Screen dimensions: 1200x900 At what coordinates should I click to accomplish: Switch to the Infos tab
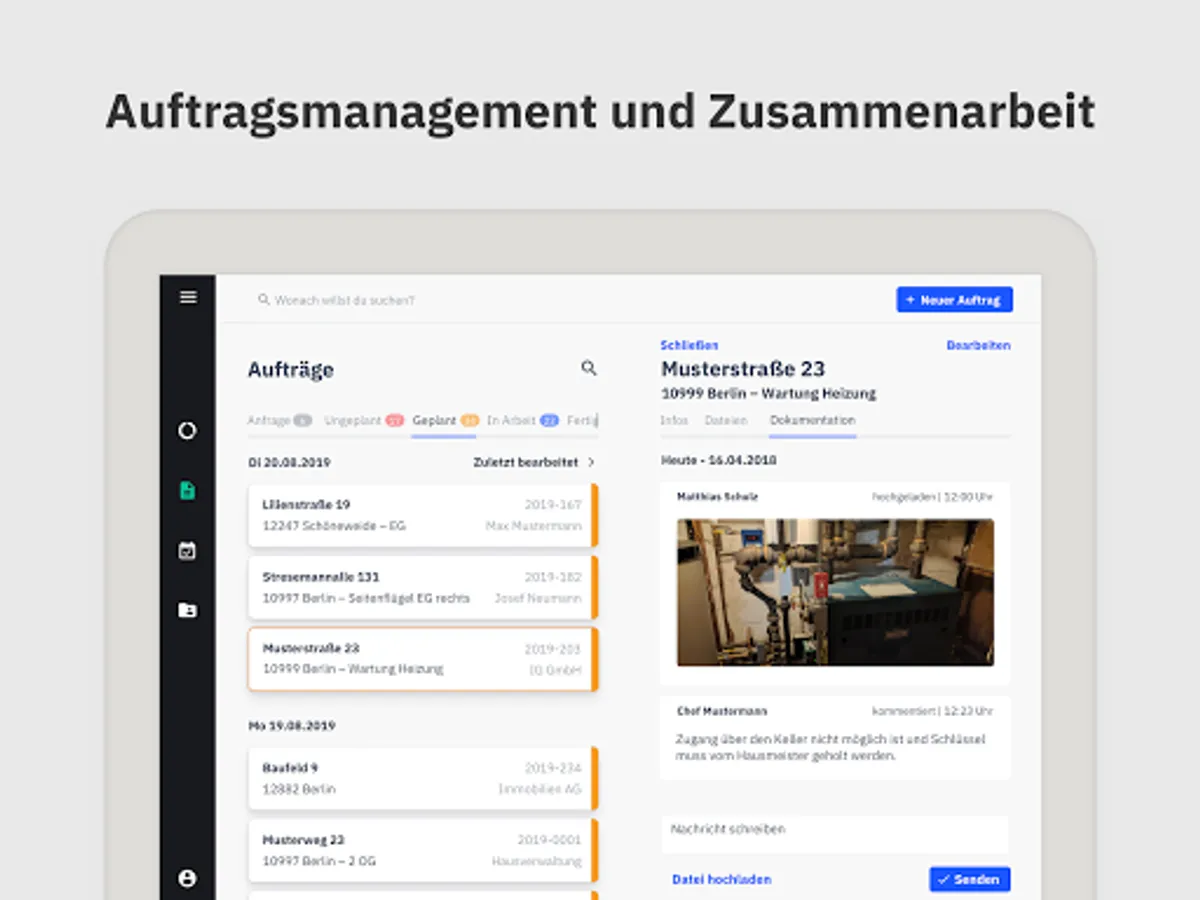point(674,421)
